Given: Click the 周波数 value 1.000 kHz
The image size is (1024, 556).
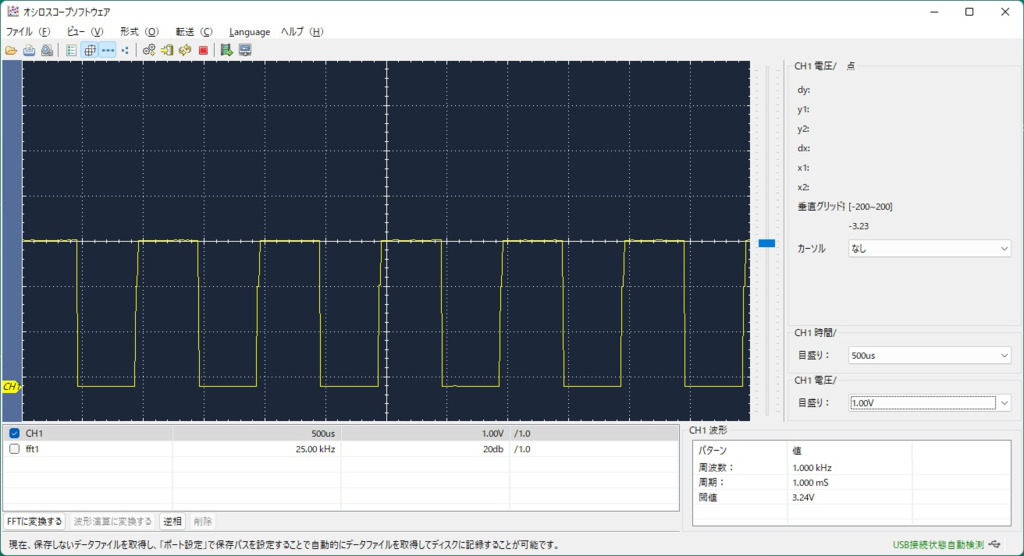Looking at the screenshot, I should 812,468.
